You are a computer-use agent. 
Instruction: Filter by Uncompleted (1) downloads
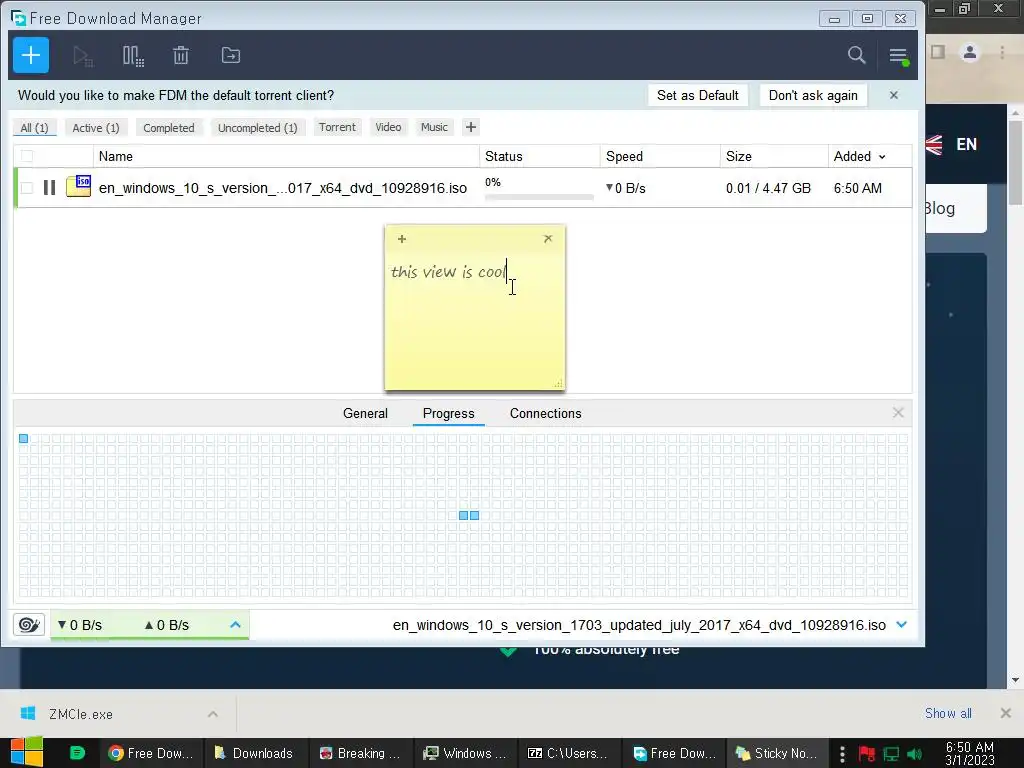[258, 127]
